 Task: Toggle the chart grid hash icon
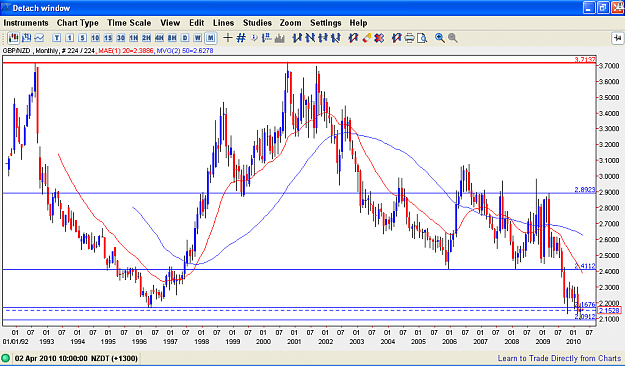click(241, 38)
